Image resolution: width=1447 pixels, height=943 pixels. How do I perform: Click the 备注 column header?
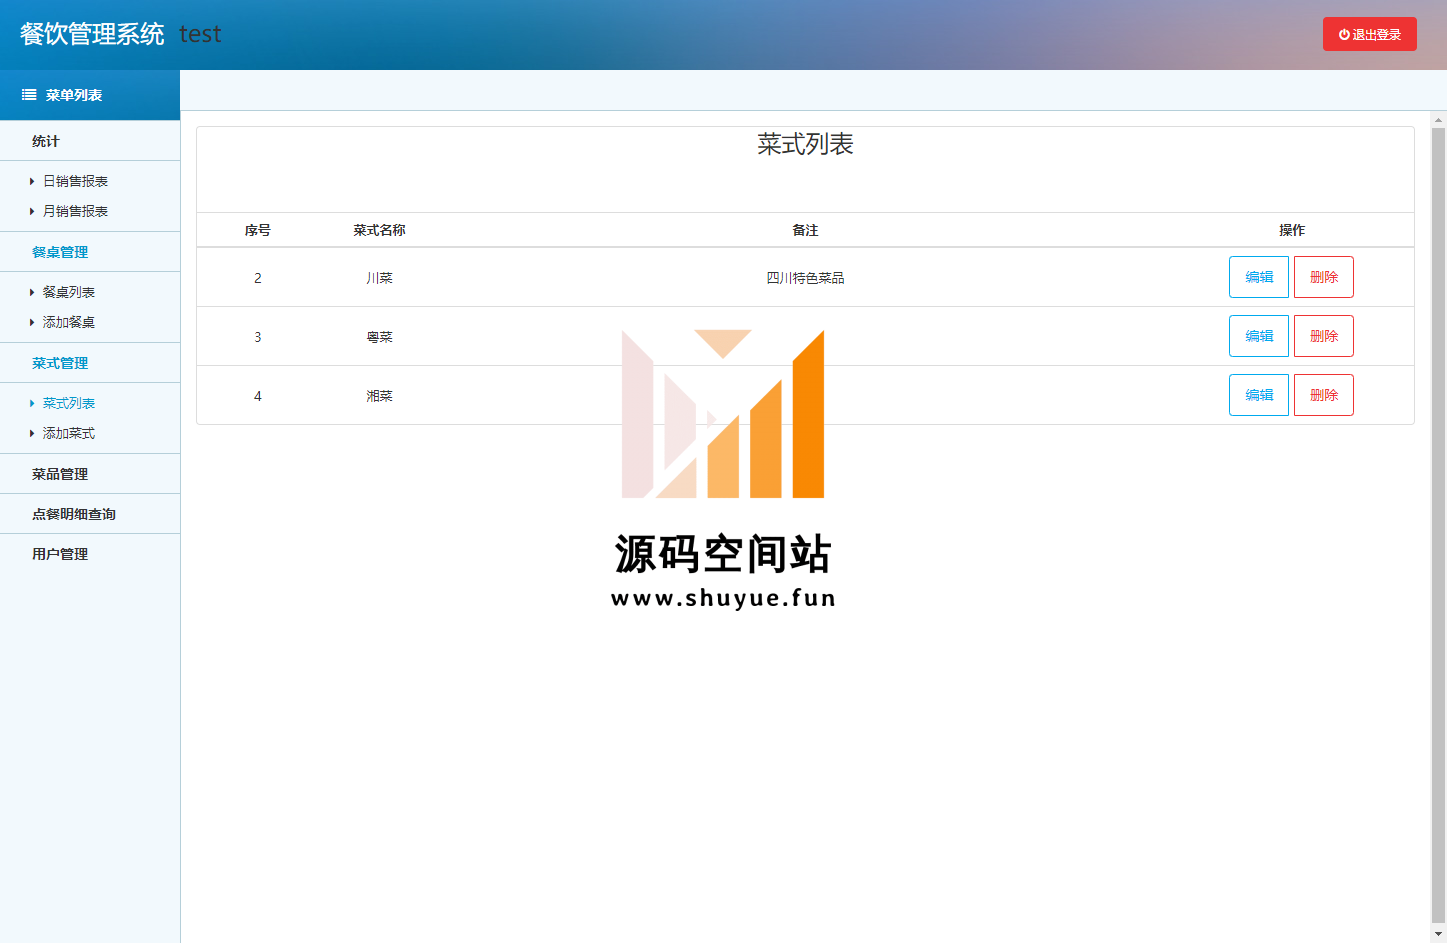pos(805,230)
